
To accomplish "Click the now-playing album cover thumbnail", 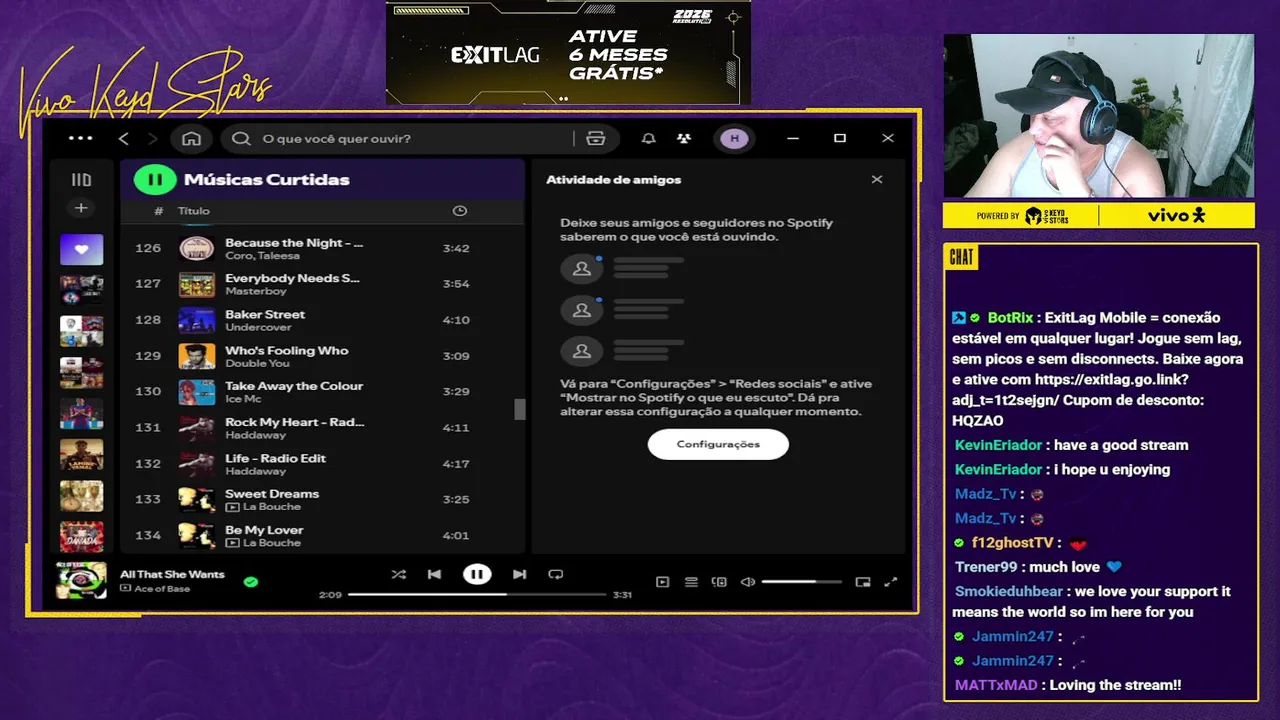I will 81,581.
